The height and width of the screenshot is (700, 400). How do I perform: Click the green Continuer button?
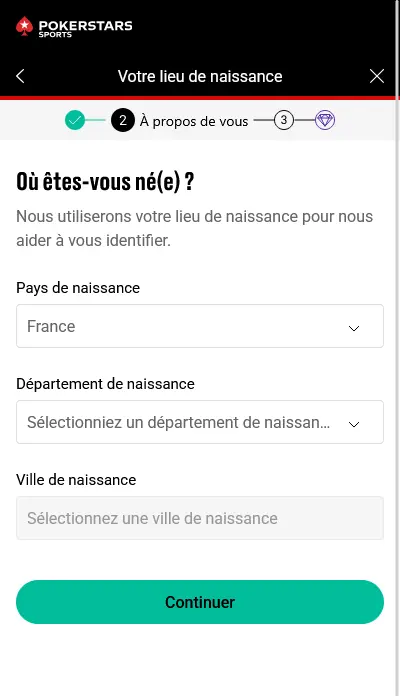pos(200,602)
